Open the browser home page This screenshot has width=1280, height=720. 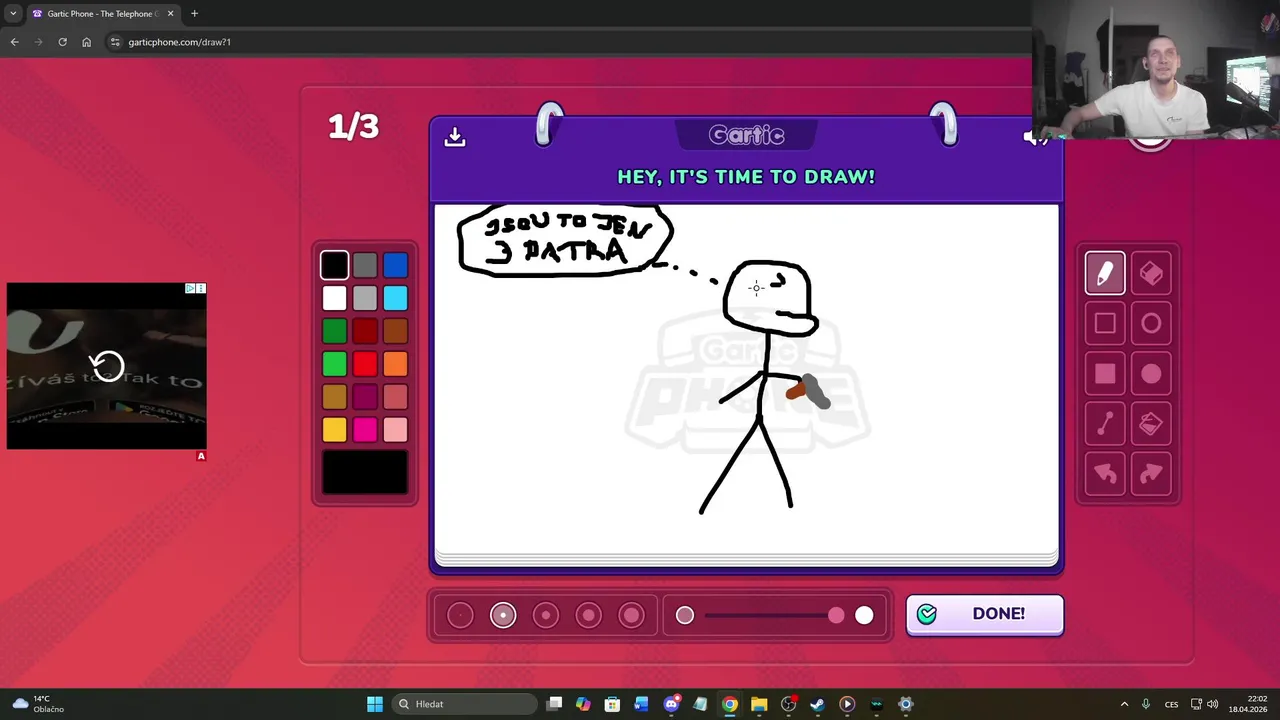click(86, 42)
